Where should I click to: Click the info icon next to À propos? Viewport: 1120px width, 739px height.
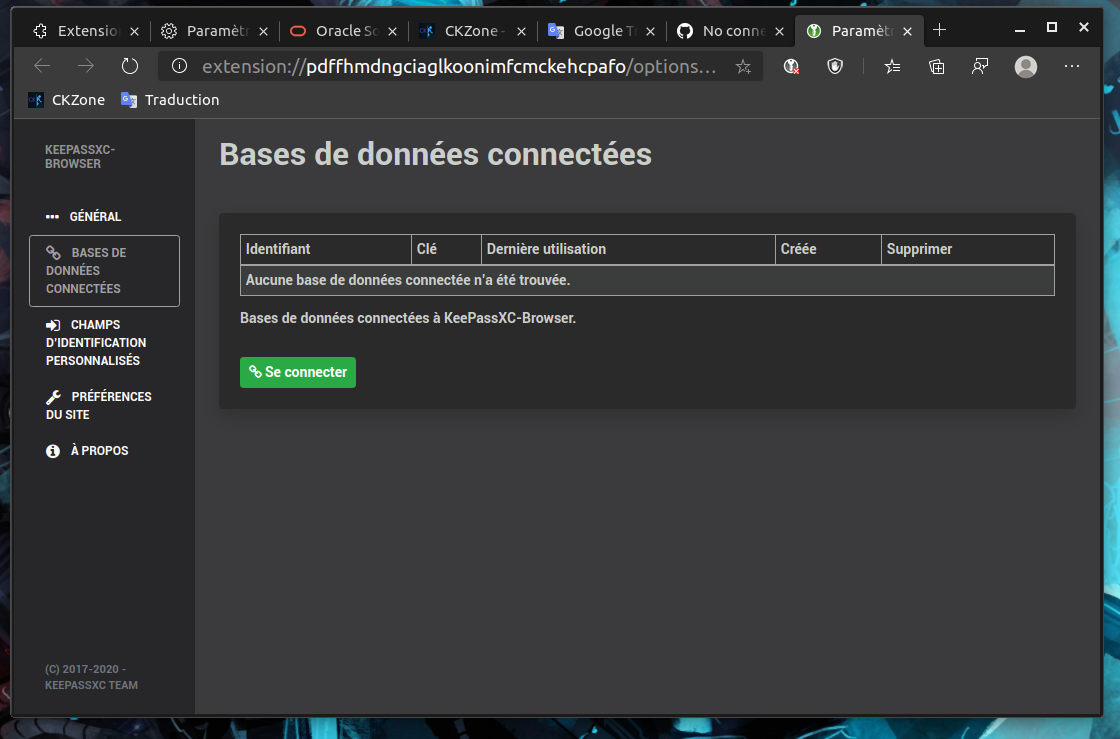click(x=52, y=450)
